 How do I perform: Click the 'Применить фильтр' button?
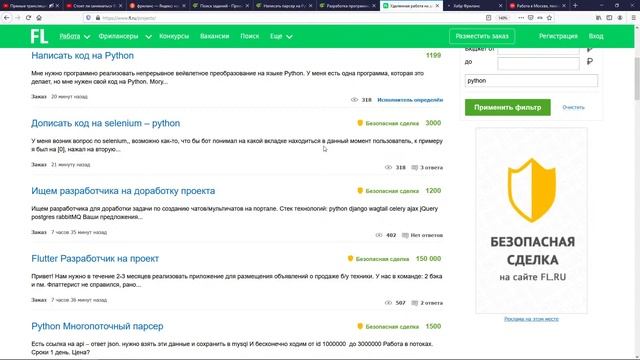point(508,107)
